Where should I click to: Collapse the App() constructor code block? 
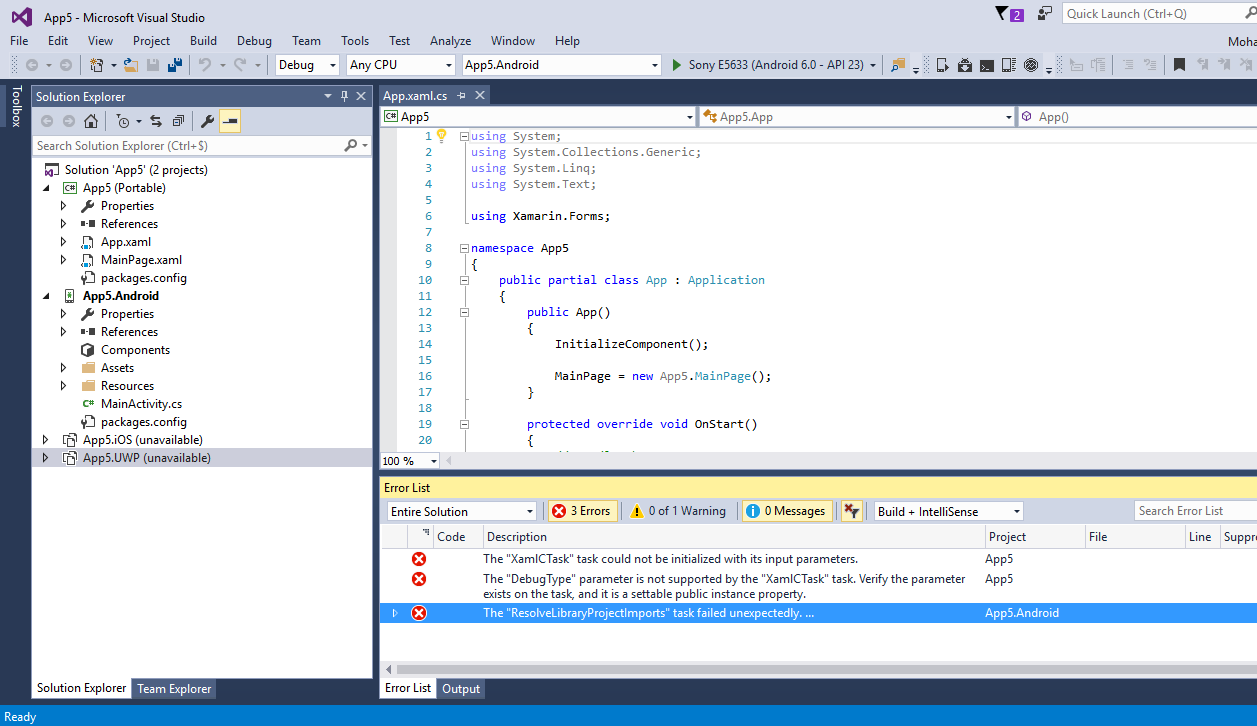(x=464, y=312)
